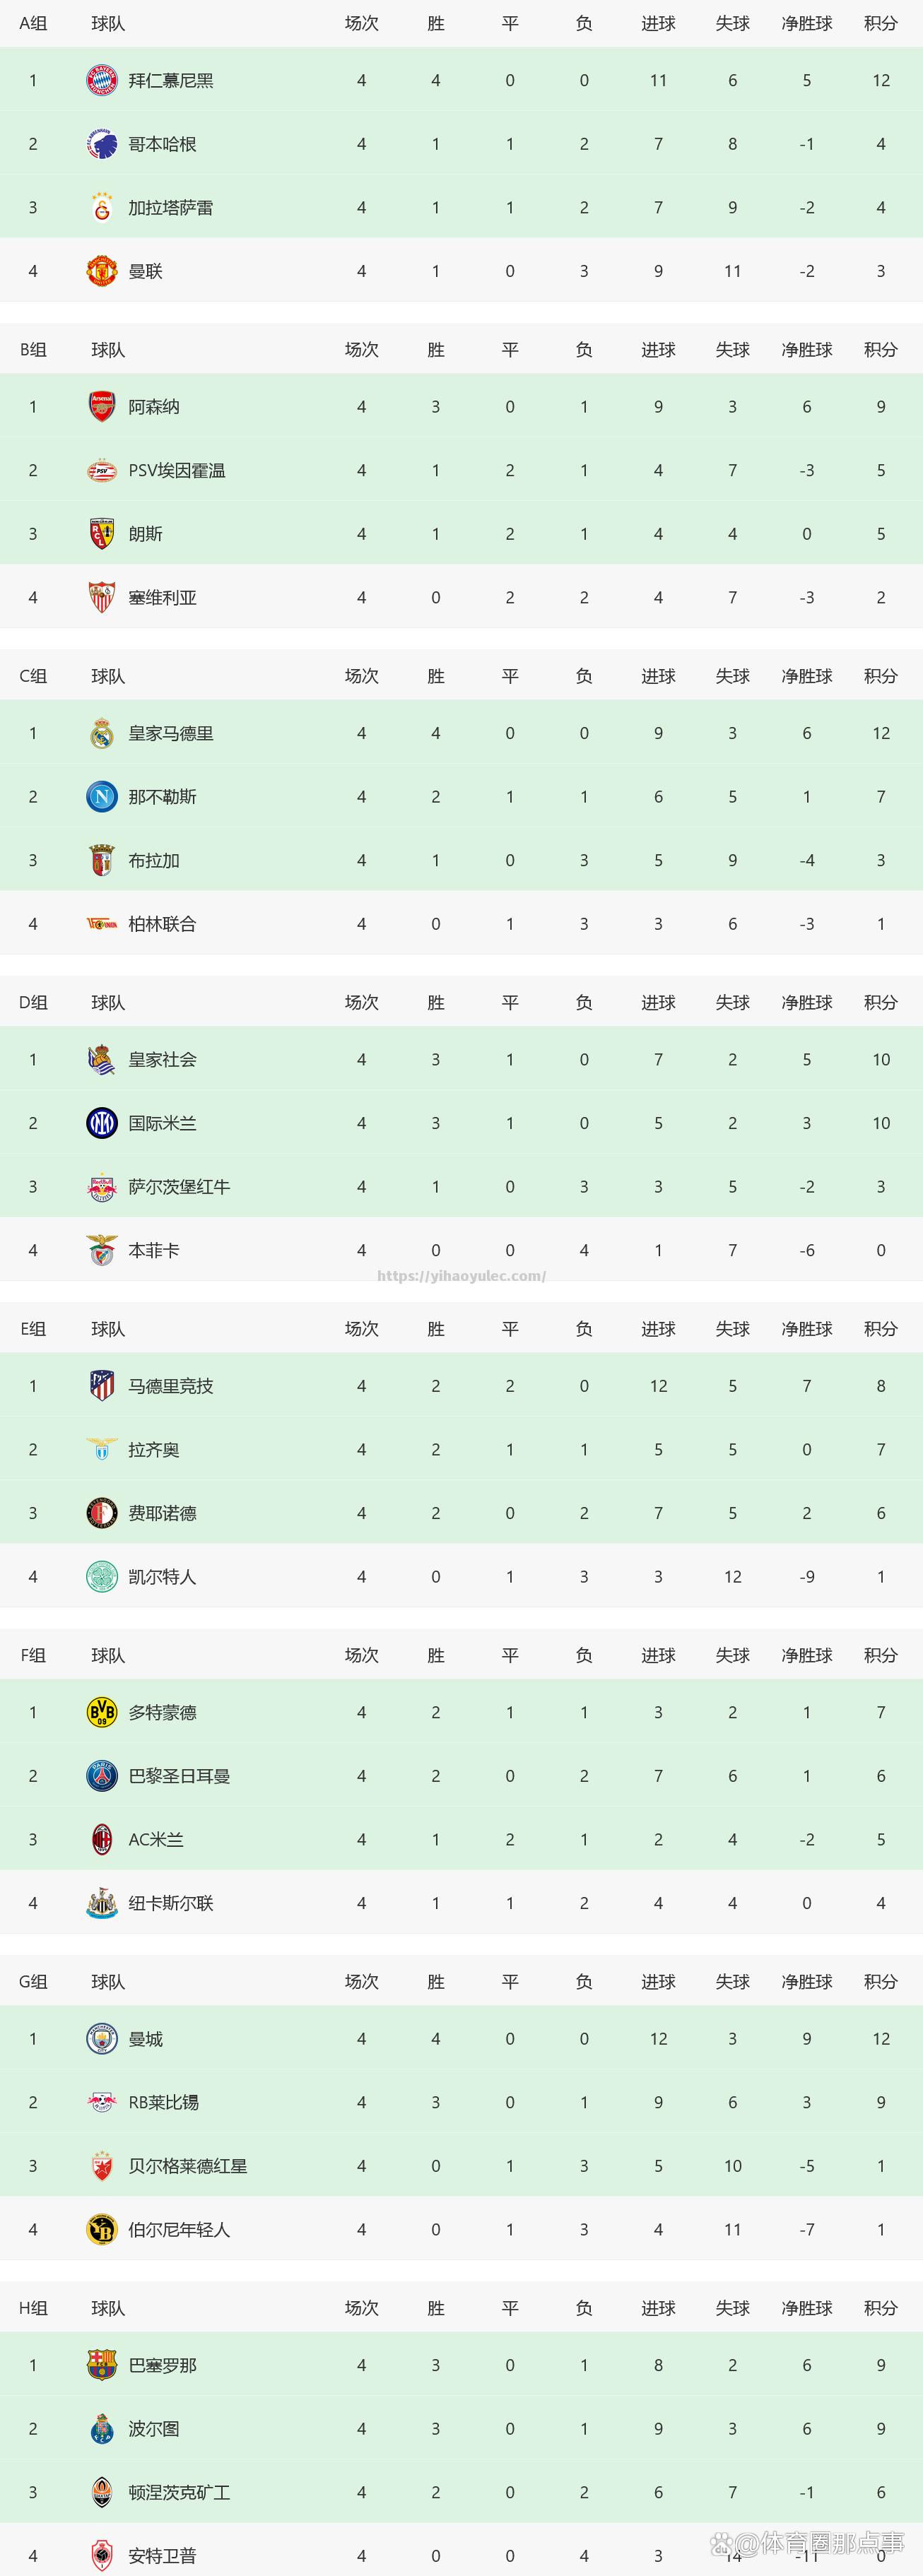Click the 积分 column header in B组
This screenshot has height=2576, width=923.
tap(881, 350)
